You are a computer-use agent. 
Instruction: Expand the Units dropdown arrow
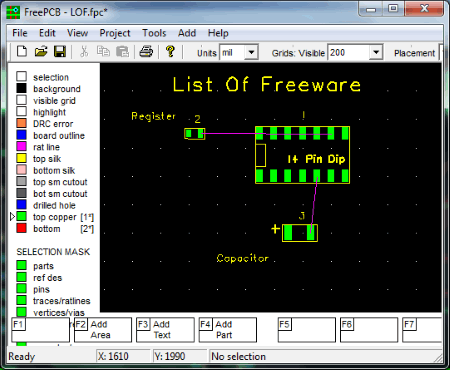point(251,52)
